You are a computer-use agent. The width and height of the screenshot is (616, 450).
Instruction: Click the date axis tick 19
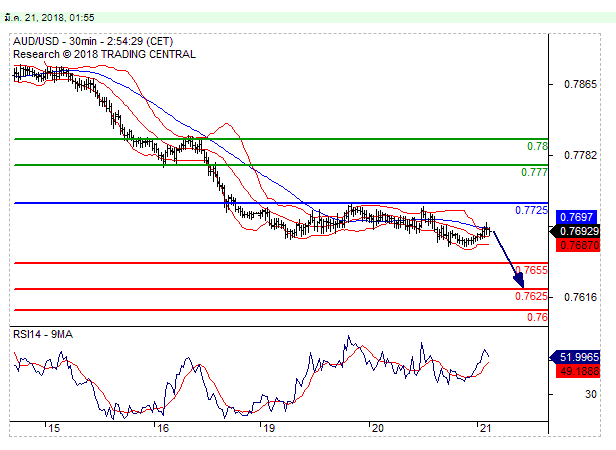tap(269, 428)
